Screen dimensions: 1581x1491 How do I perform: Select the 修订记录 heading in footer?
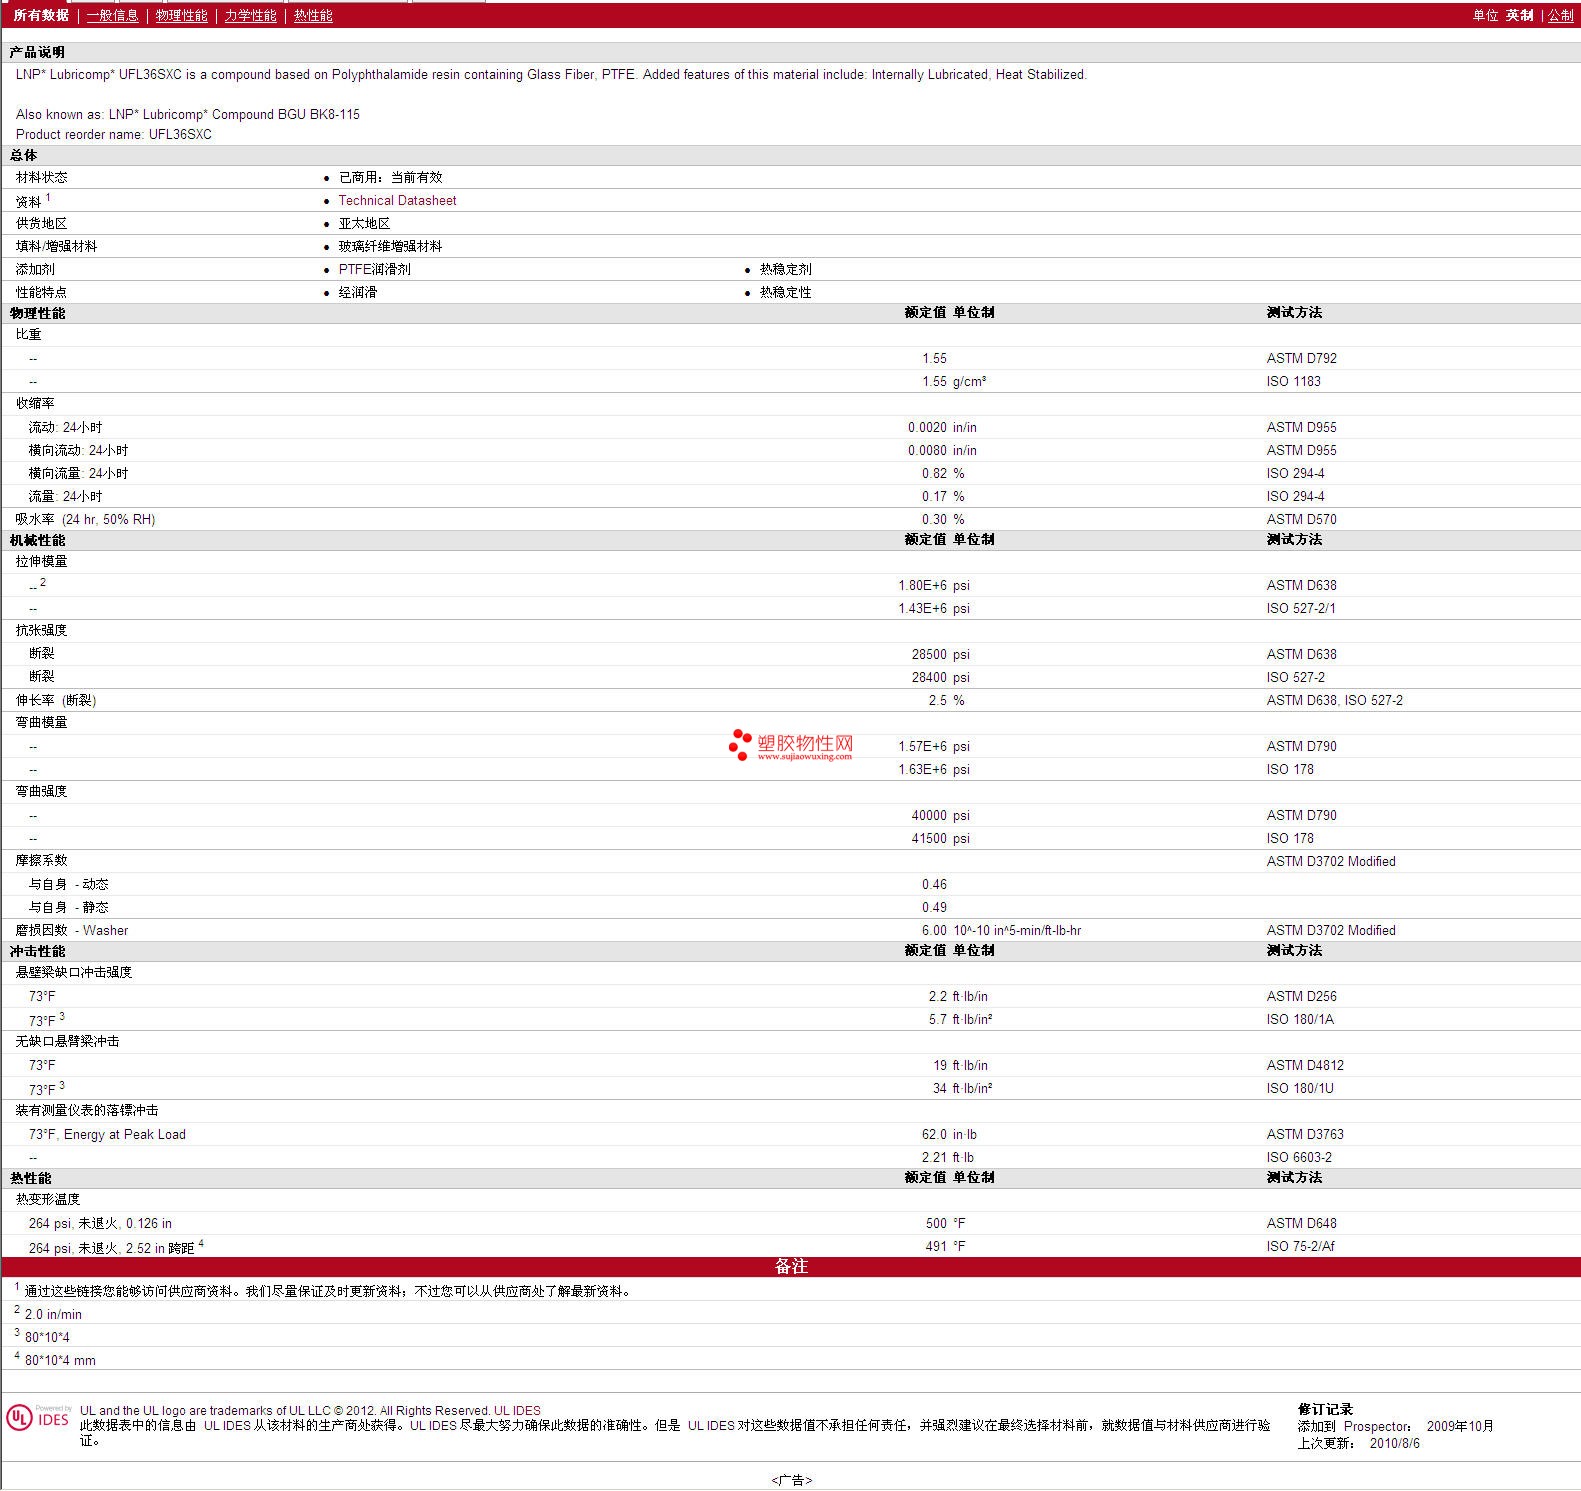(x=1325, y=1409)
